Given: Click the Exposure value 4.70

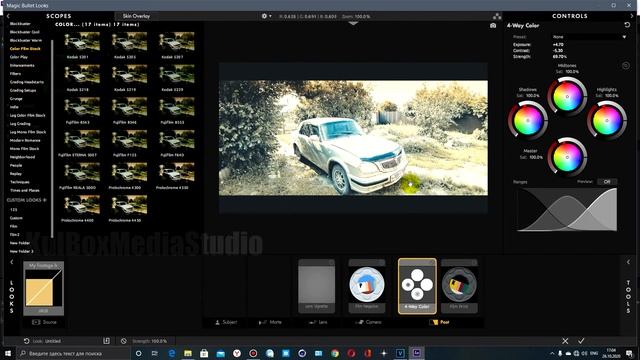Looking at the screenshot, I should coord(558,44).
